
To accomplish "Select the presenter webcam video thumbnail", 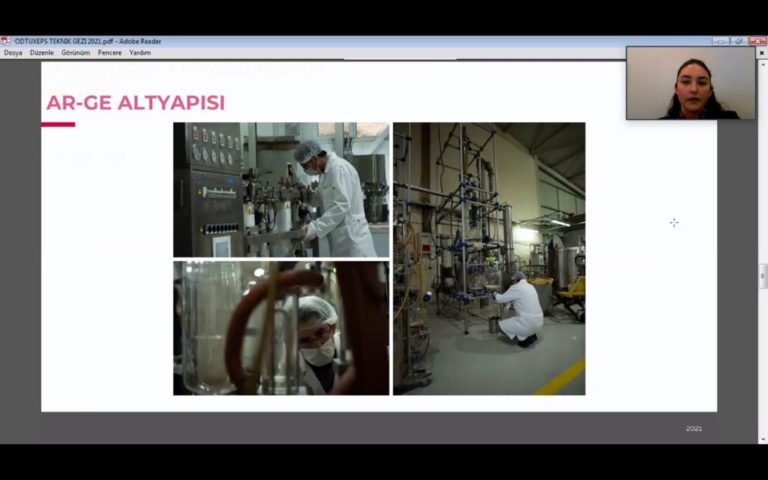I will 691,83.
